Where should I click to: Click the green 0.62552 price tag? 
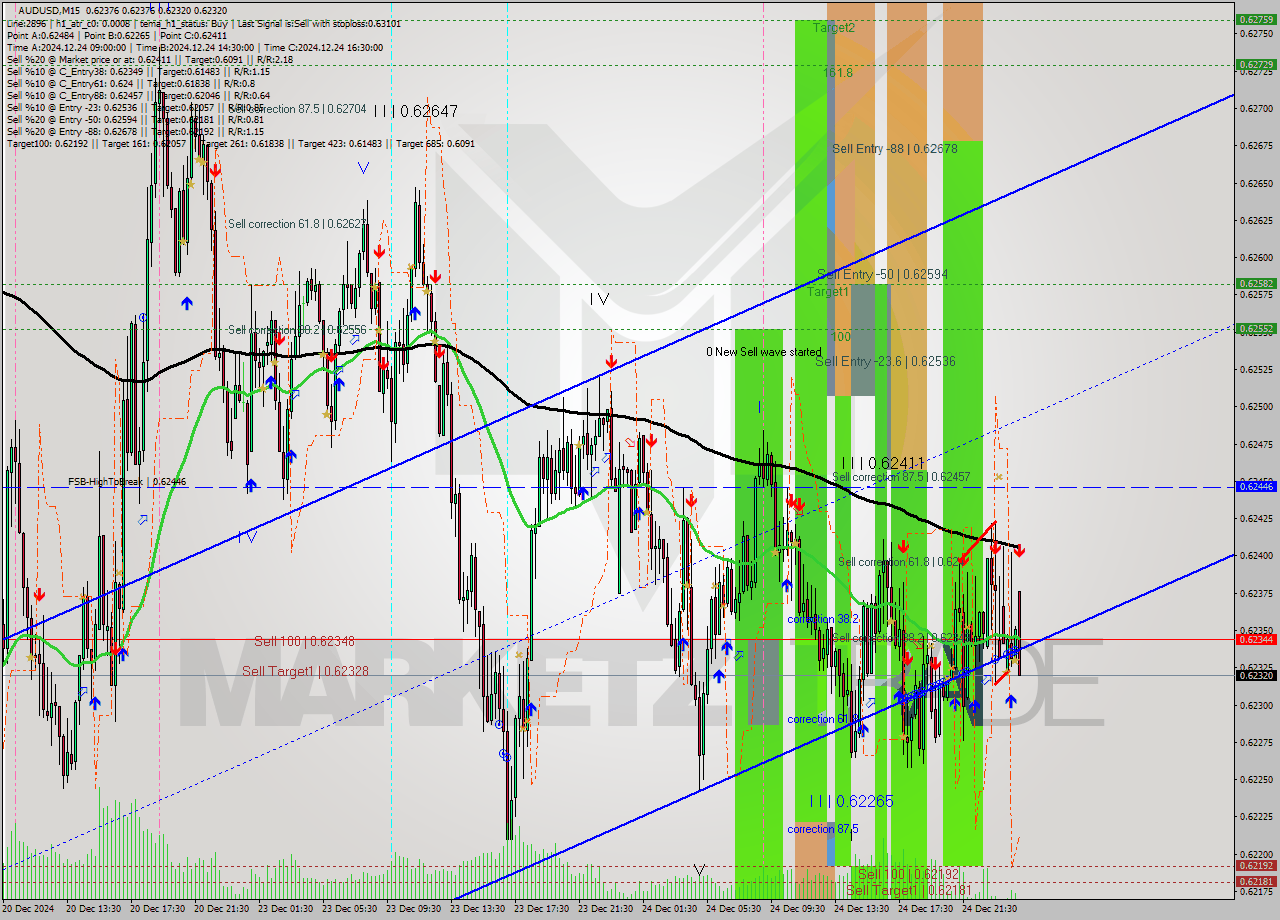(x=1255, y=328)
